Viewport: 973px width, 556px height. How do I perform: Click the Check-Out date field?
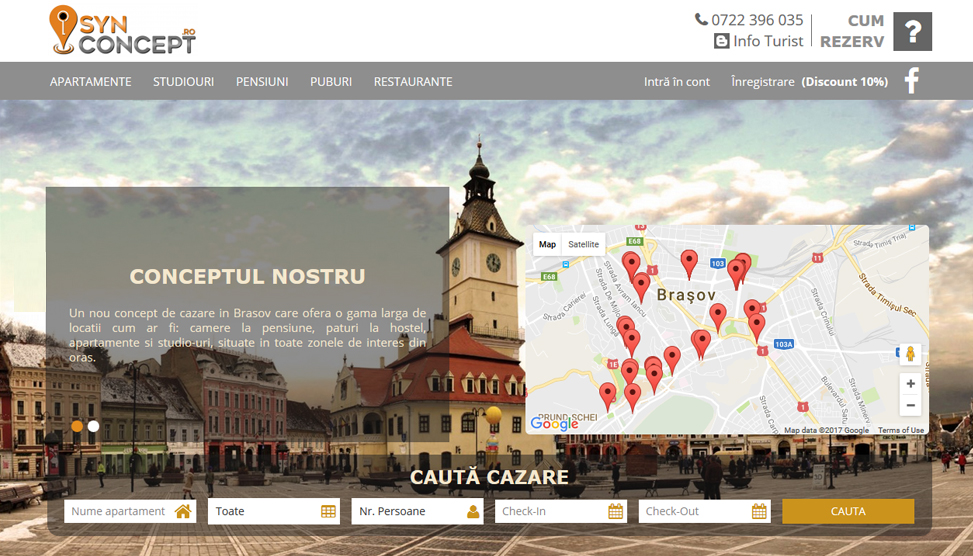tap(704, 511)
